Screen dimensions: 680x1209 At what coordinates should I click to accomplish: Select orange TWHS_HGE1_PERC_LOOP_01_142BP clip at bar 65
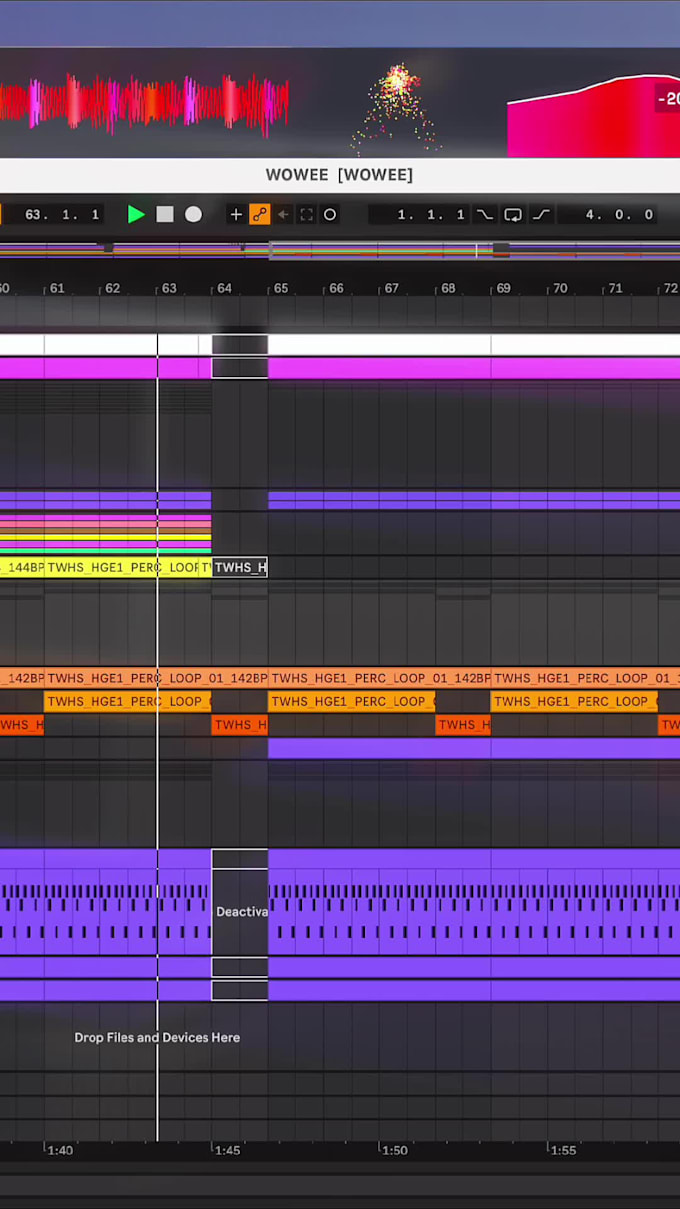[x=379, y=678]
